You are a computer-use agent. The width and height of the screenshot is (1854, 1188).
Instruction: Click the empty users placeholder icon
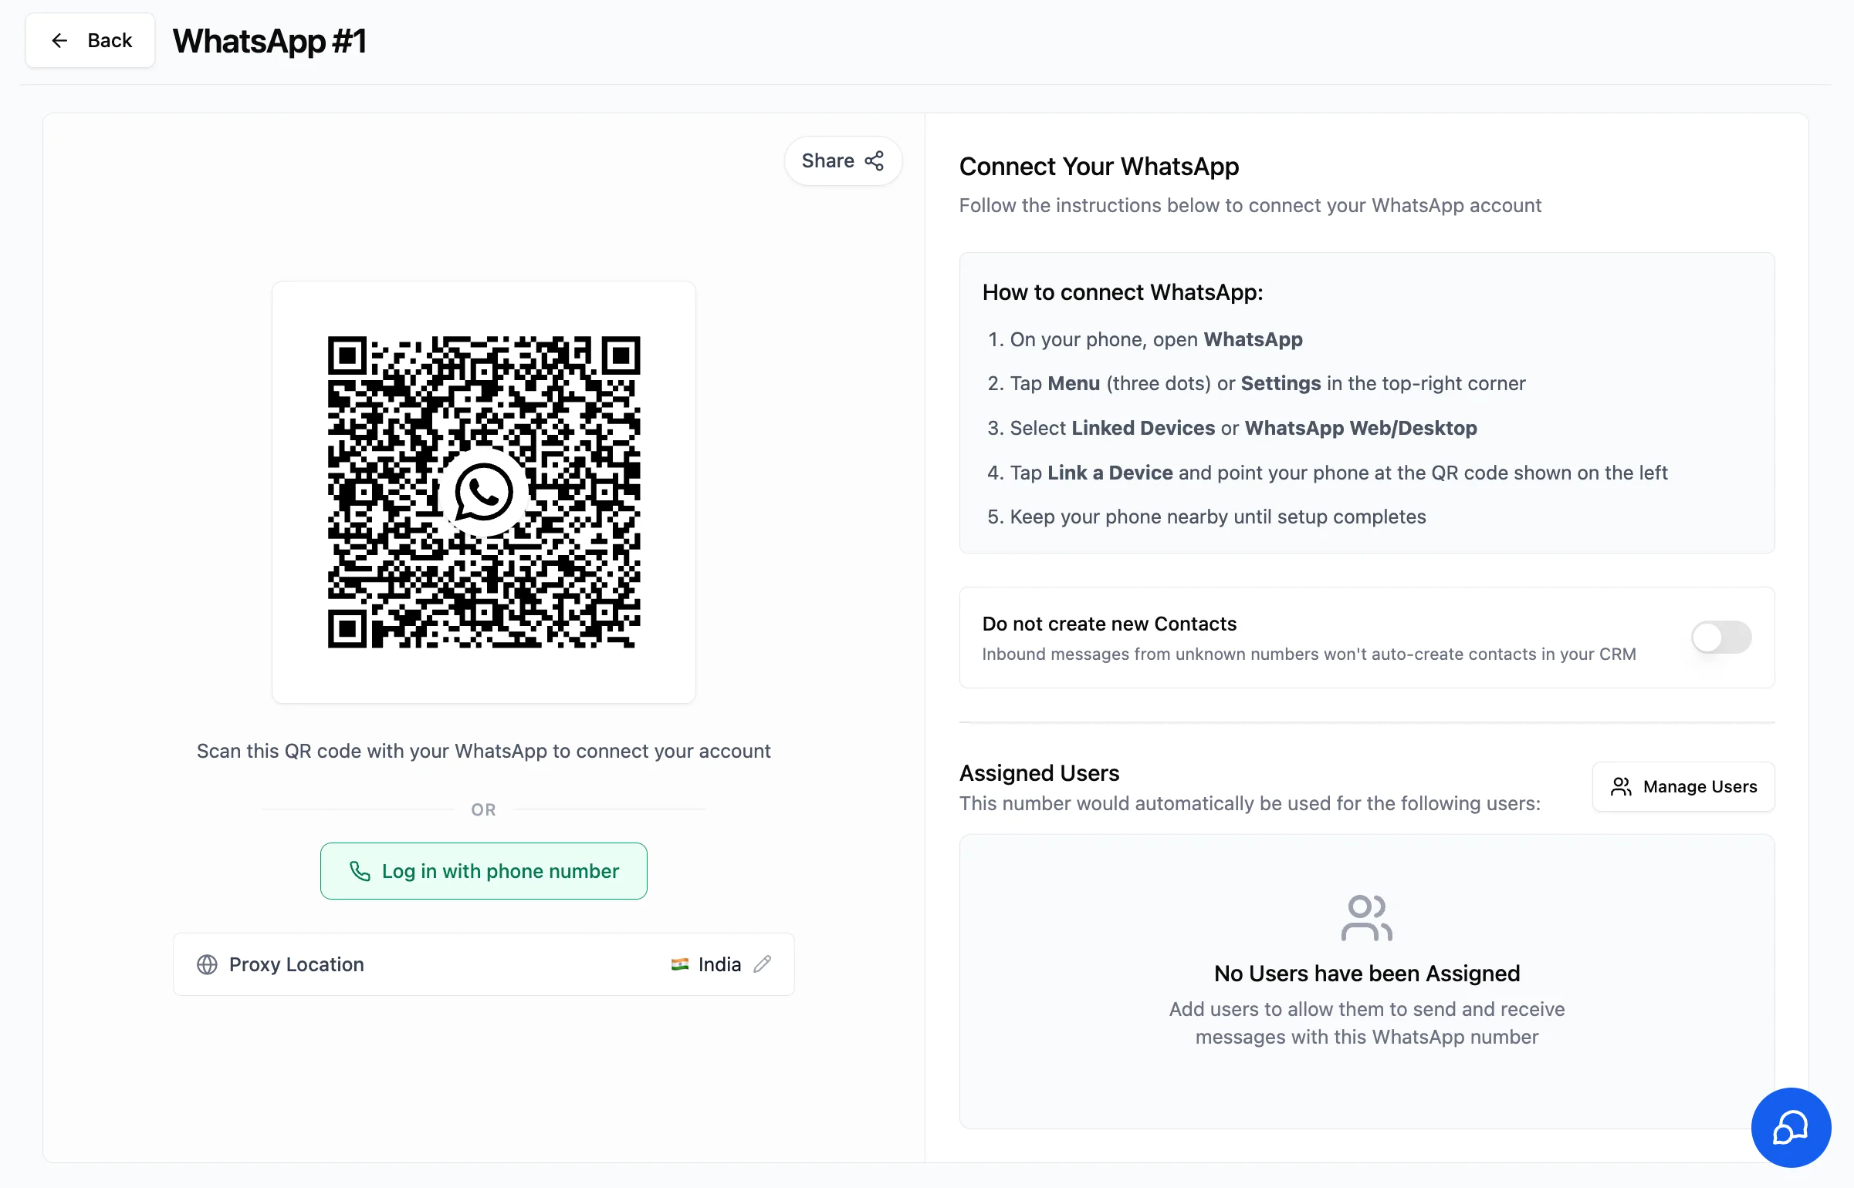click(x=1367, y=918)
